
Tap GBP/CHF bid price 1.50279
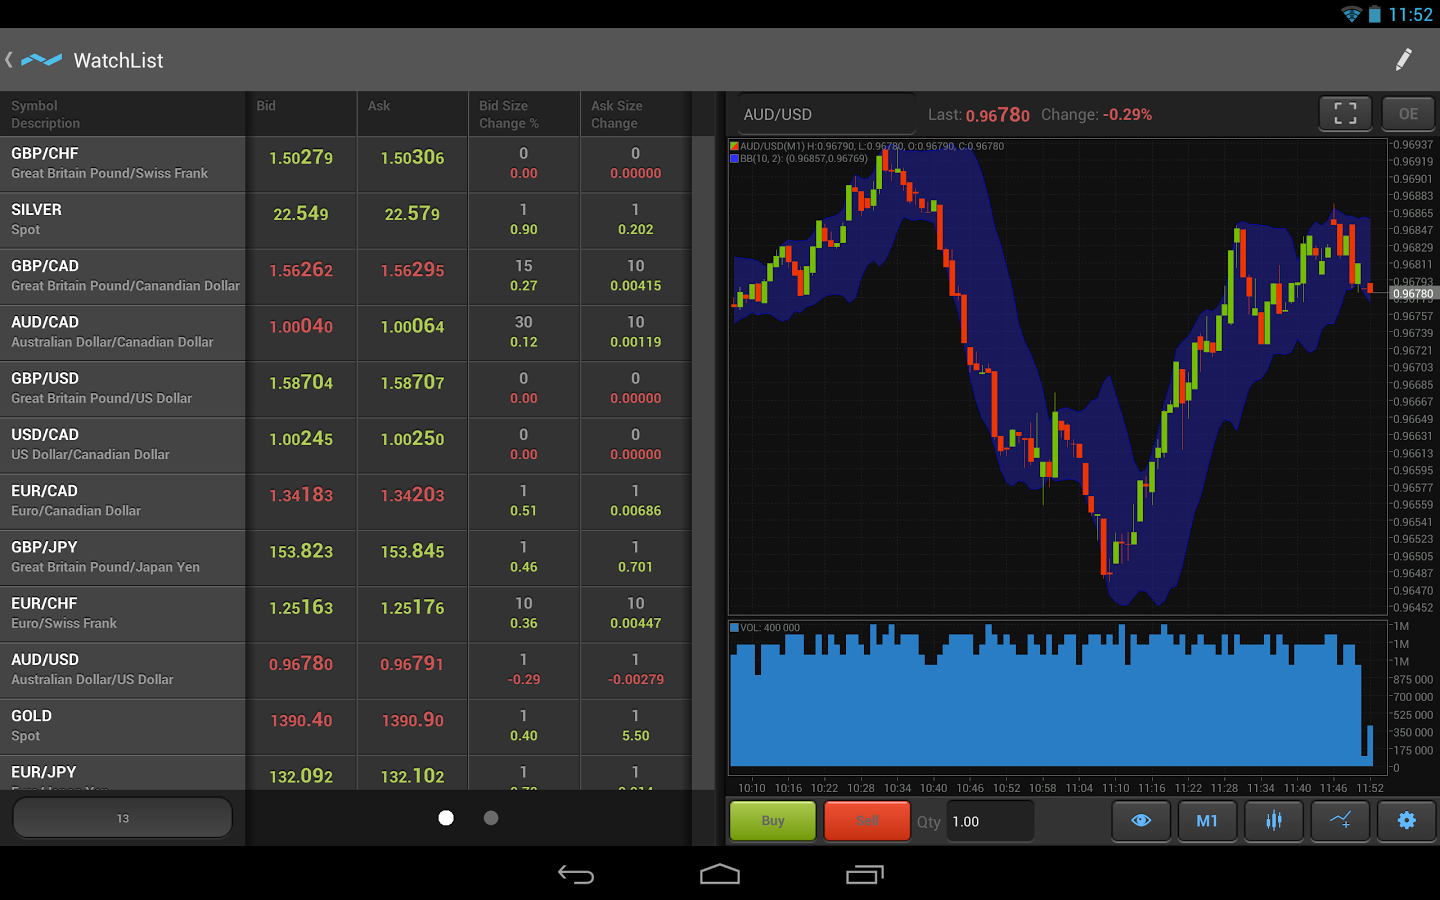click(301, 157)
